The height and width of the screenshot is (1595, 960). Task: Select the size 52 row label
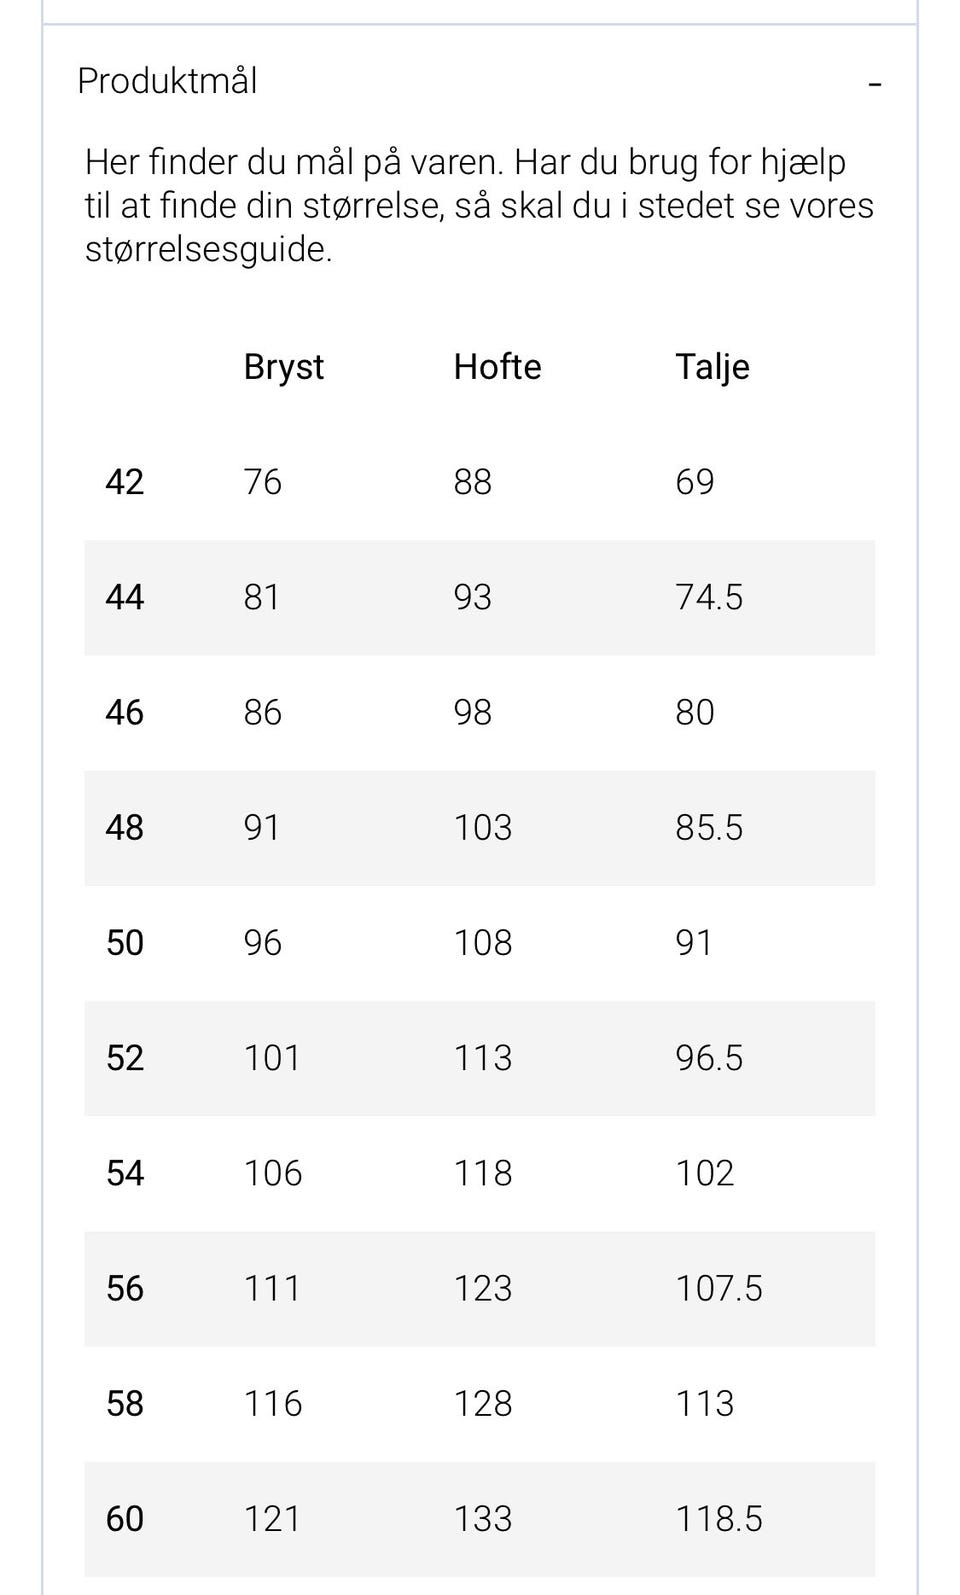[125, 1057]
